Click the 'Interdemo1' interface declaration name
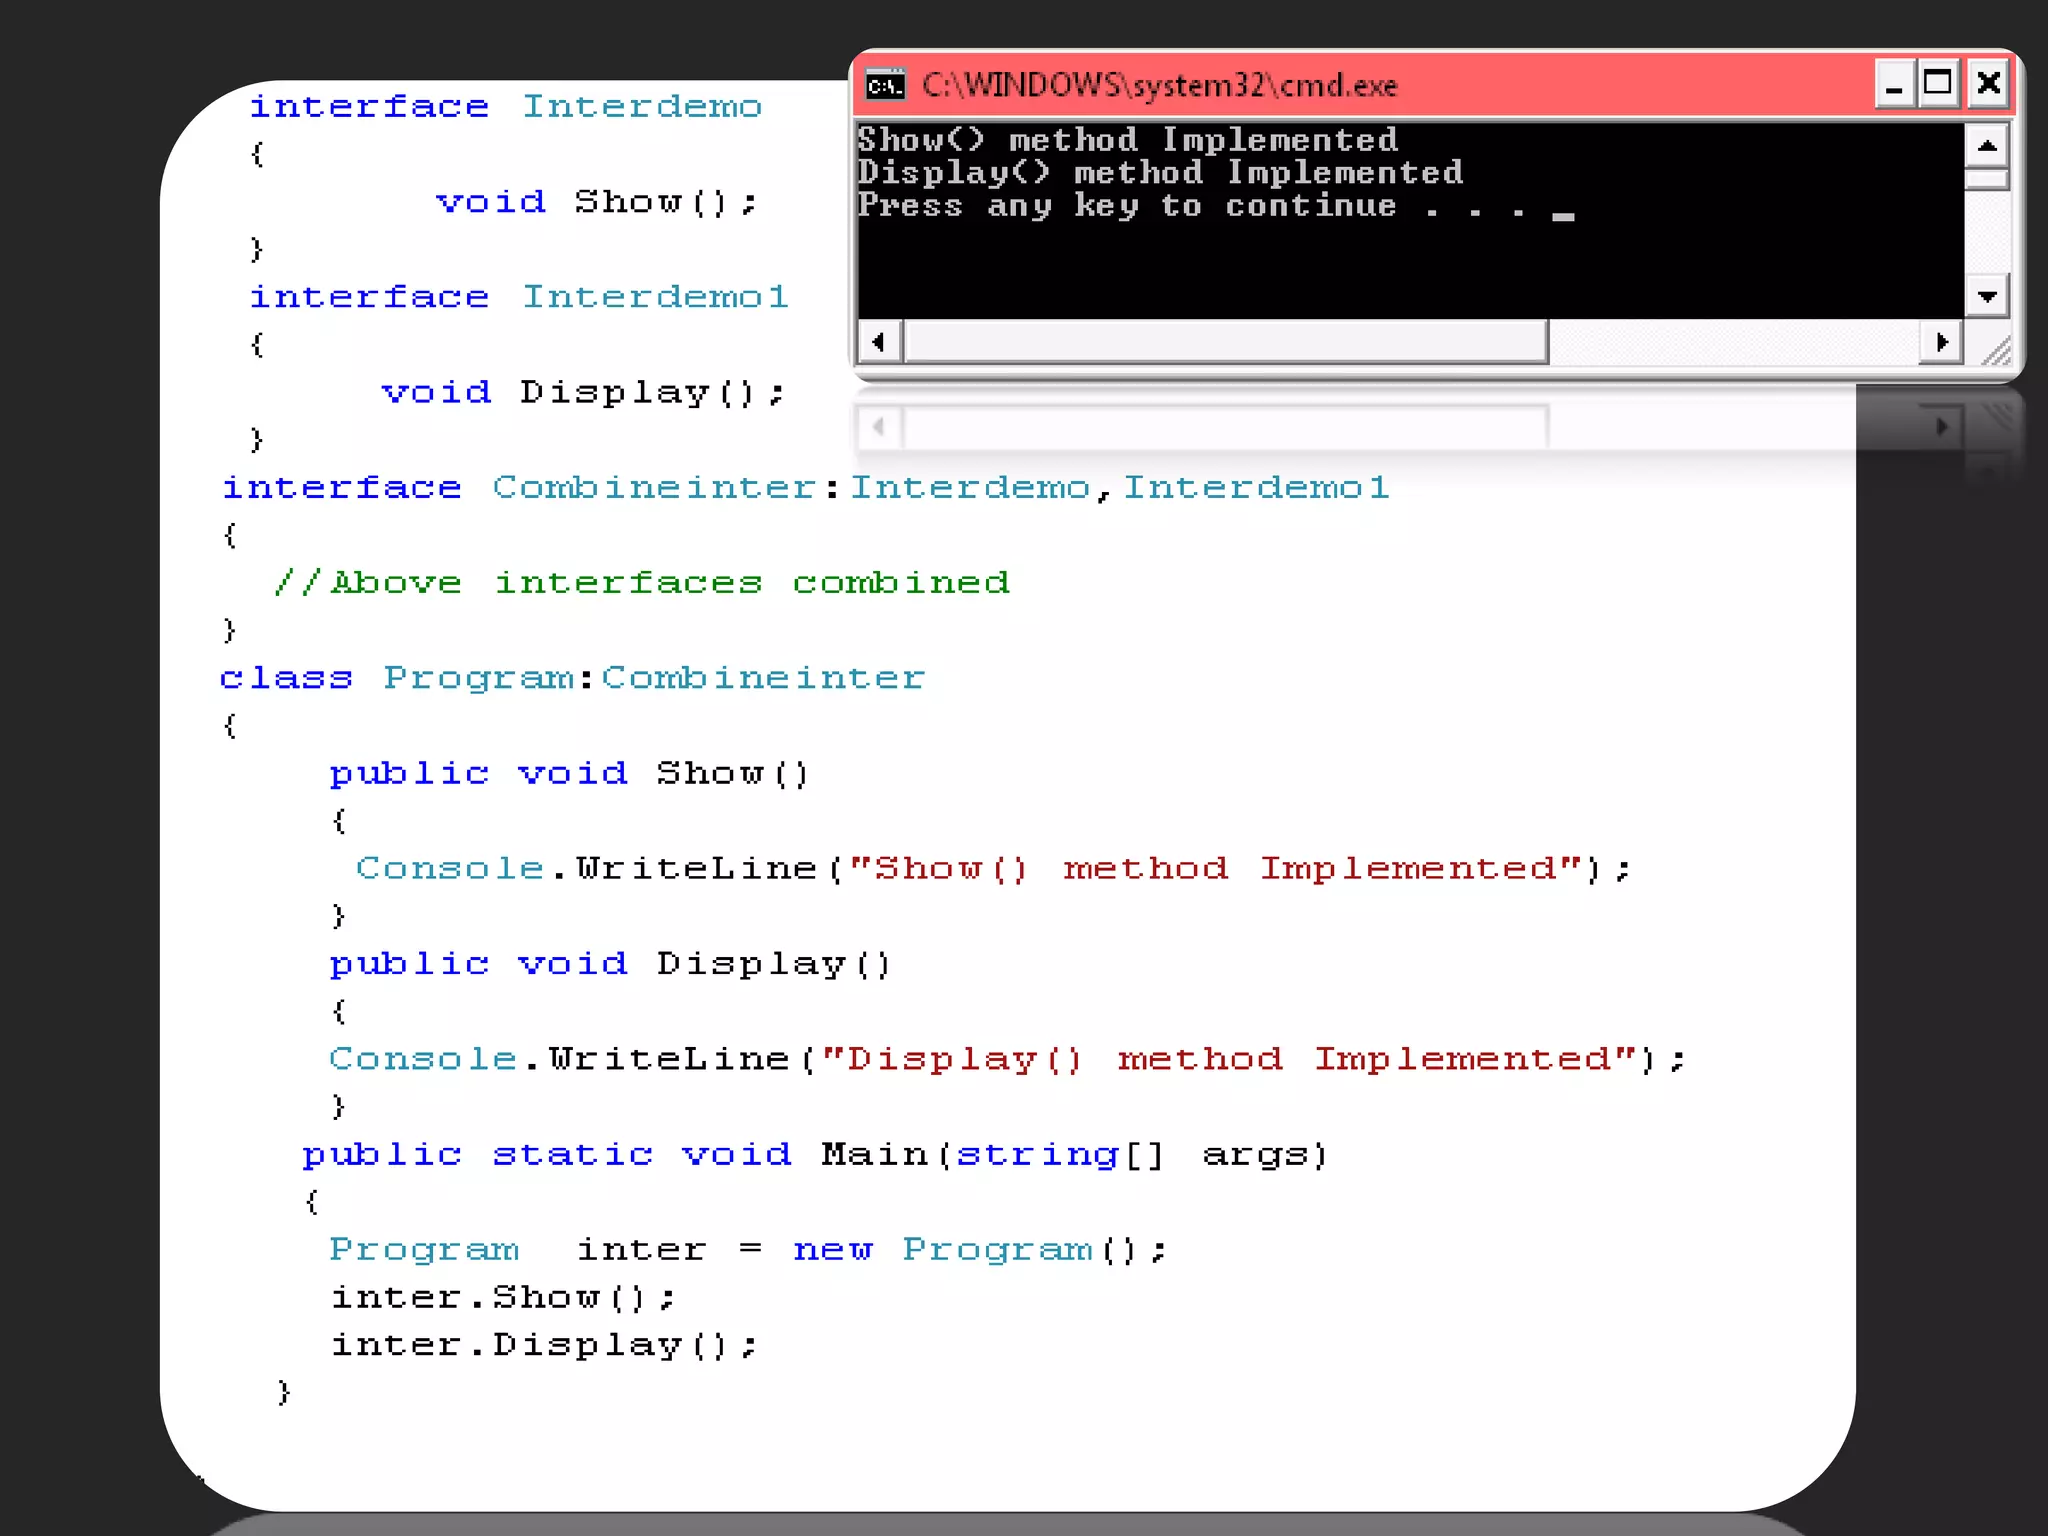 [x=655, y=297]
